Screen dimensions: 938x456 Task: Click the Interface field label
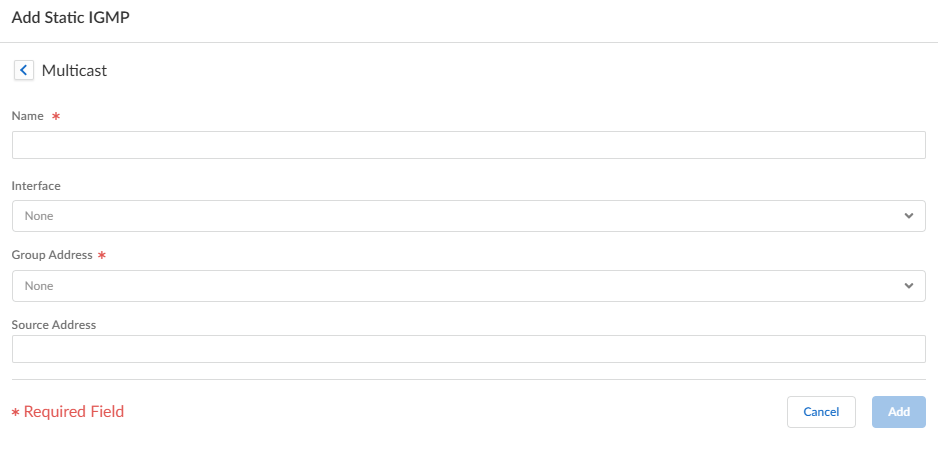(36, 186)
